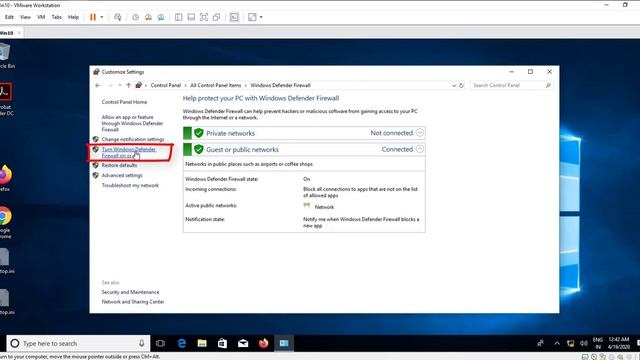Viewport: 640px width, 360px height.
Task: Click the up-one-level arrow in address bar
Action: pos(129,85)
